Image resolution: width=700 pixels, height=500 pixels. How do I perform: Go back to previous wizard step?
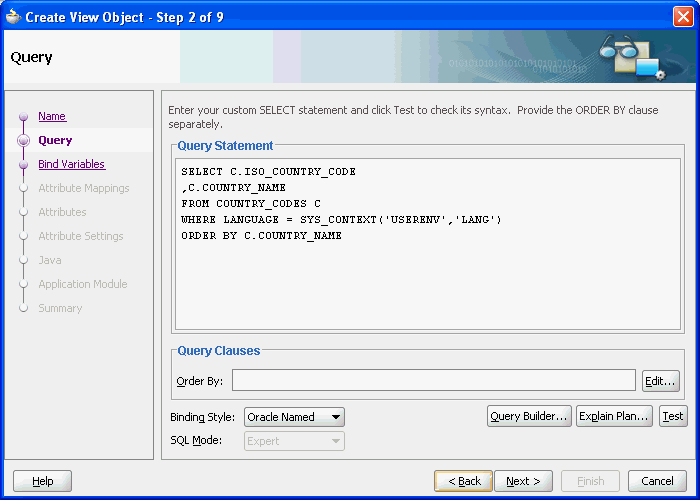pyautogui.click(x=463, y=481)
